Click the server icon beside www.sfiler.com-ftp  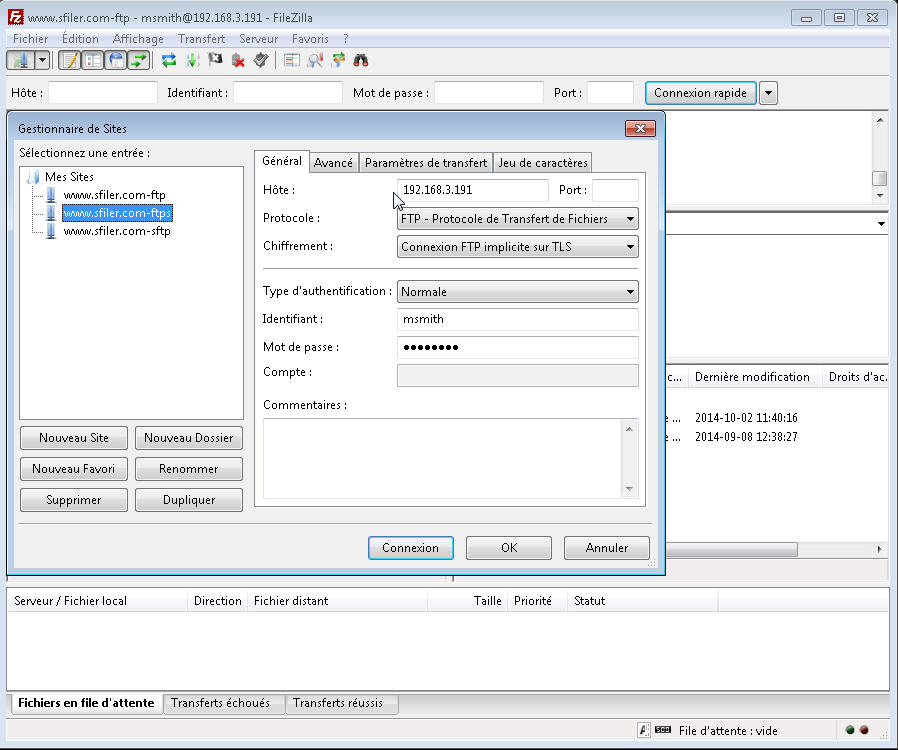(x=51, y=195)
